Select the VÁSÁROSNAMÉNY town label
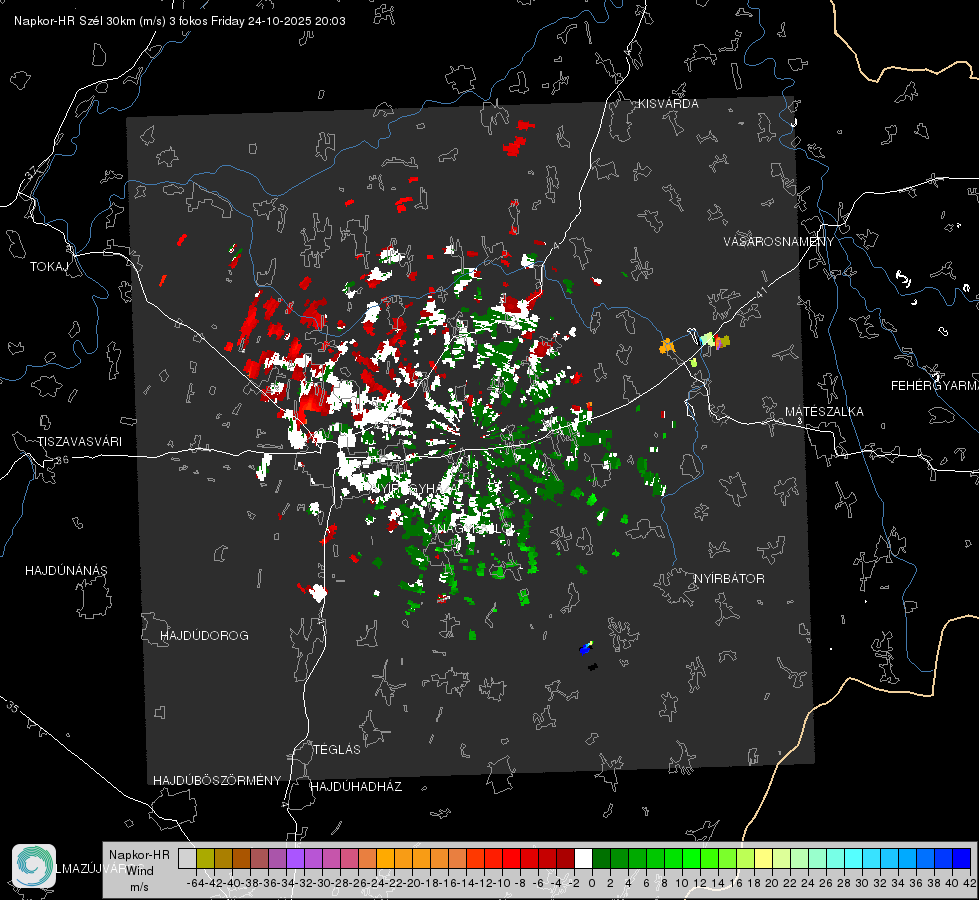 point(779,242)
